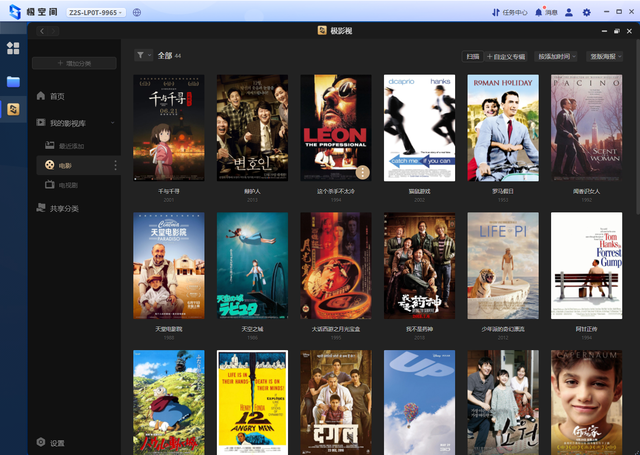
Task: Click the round menu button on Leon poster
Action: coord(362,172)
